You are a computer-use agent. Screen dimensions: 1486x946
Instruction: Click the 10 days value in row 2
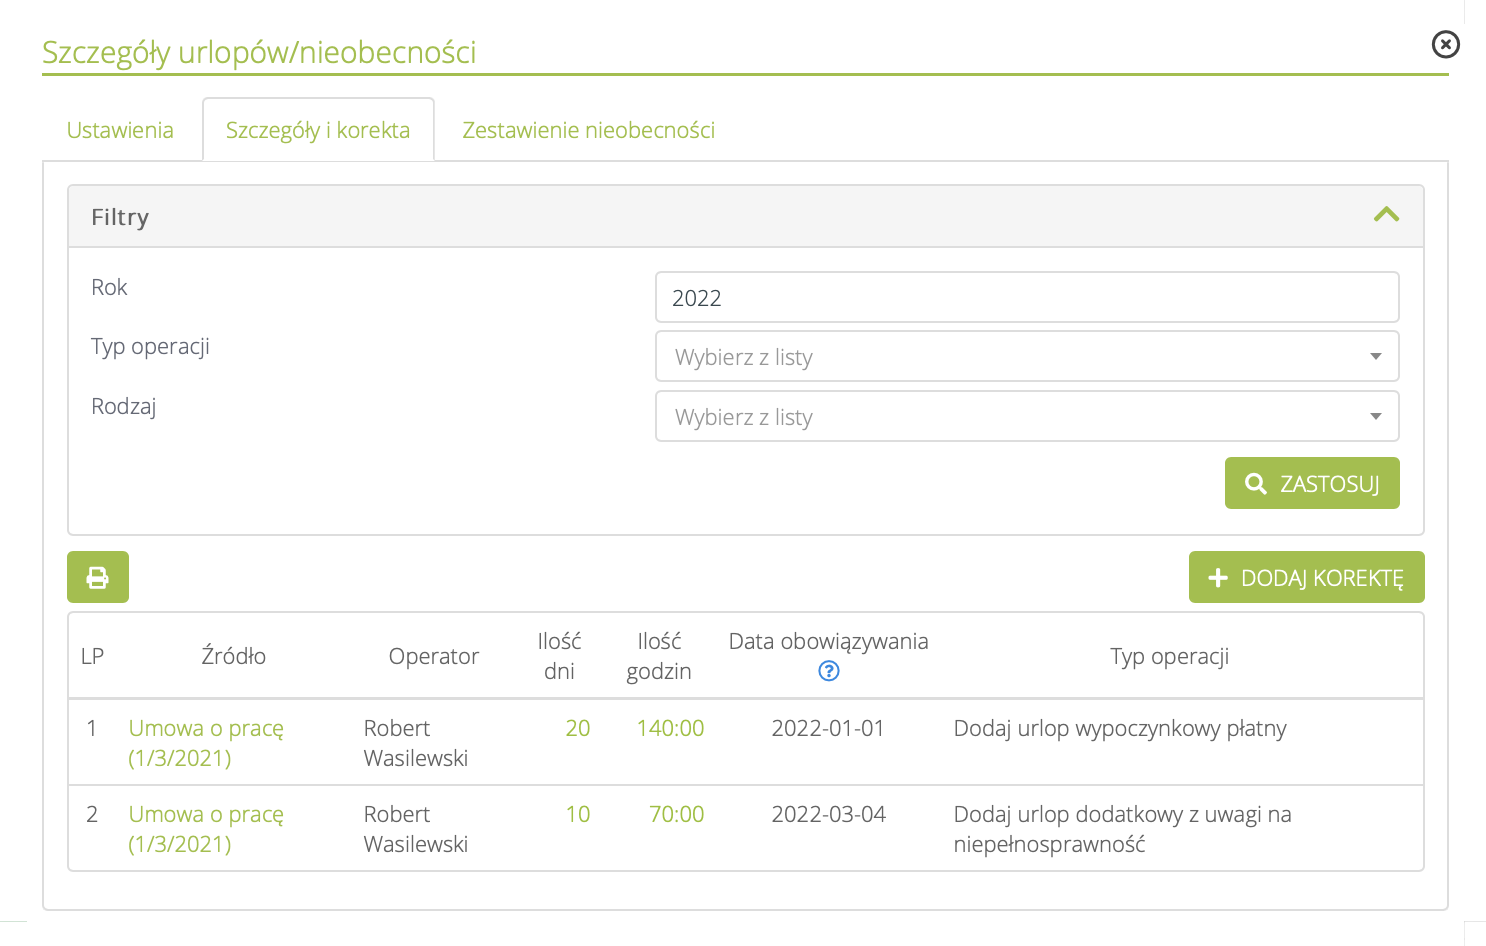tap(577, 814)
